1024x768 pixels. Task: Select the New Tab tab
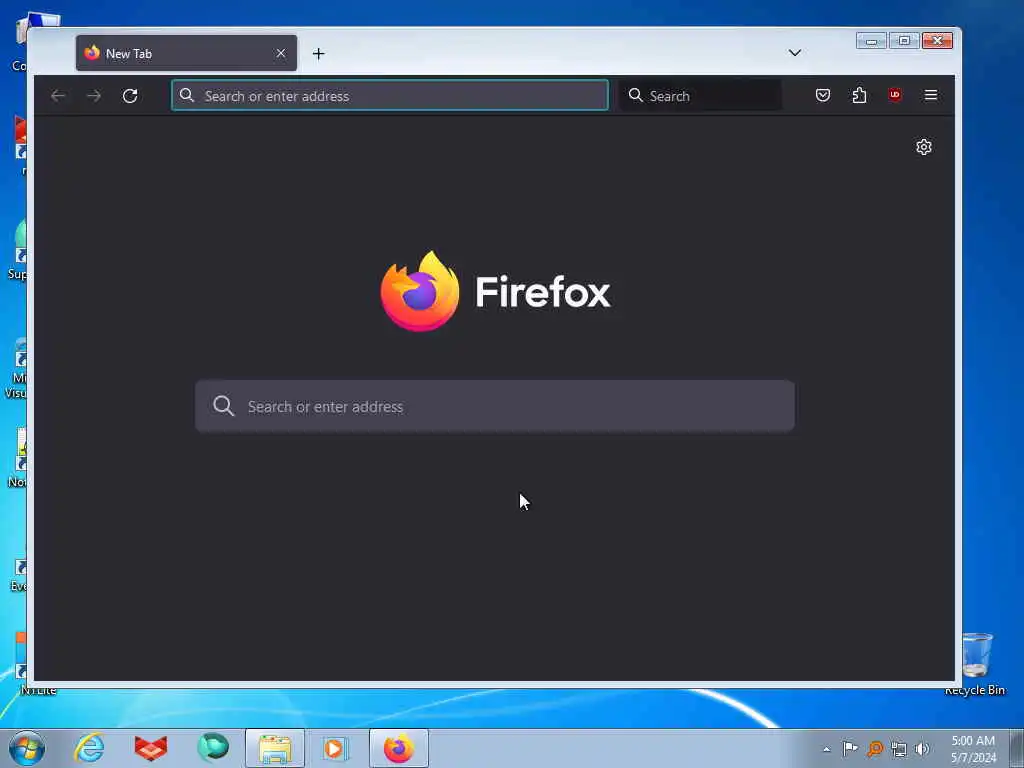[x=186, y=54]
